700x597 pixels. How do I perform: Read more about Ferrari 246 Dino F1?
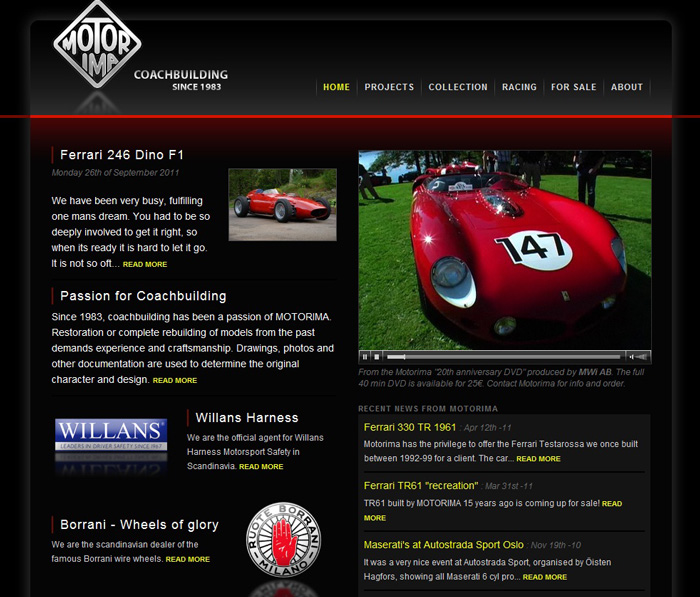(145, 264)
